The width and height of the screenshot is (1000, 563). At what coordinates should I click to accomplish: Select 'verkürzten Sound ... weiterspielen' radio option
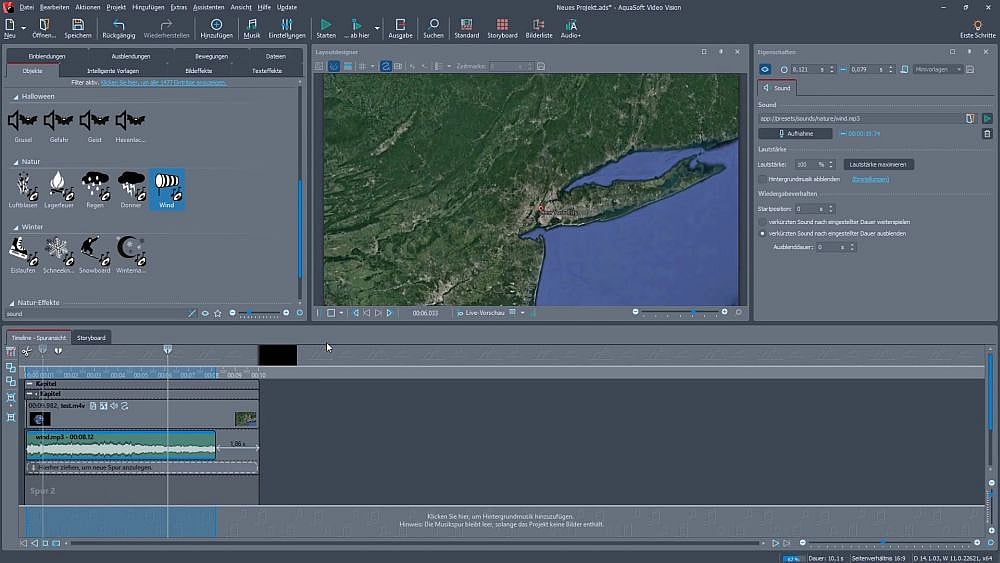(x=763, y=221)
